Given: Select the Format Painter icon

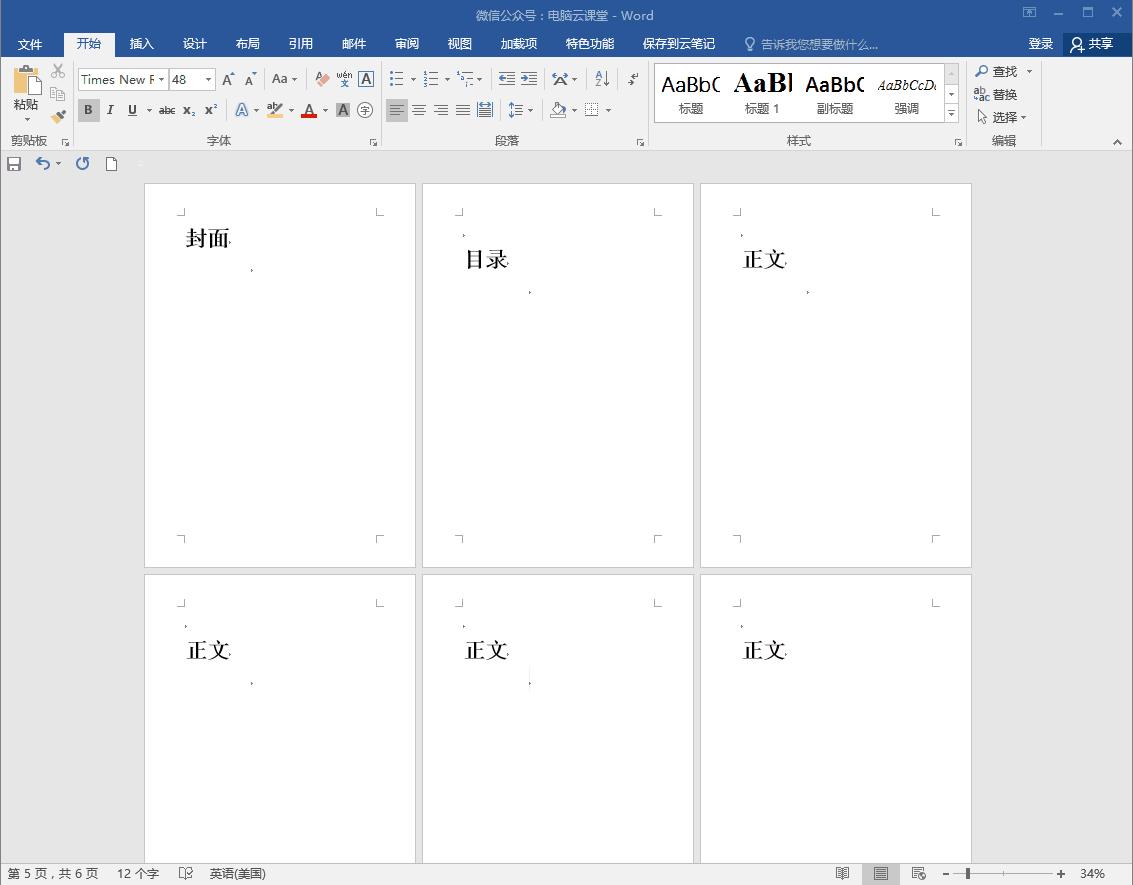Looking at the screenshot, I should coord(58,115).
